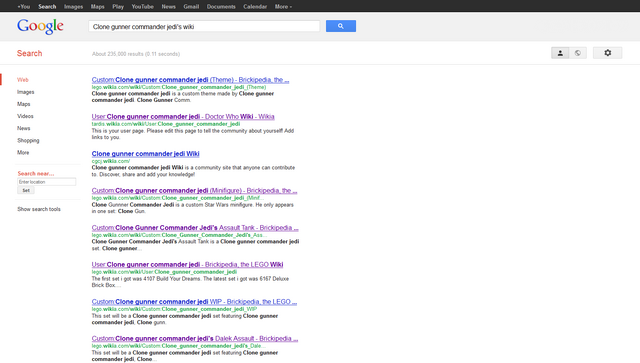Viewport: 640px width, 363px height.
Task: Filter by Images in left sidebar
Action: (26, 92)
